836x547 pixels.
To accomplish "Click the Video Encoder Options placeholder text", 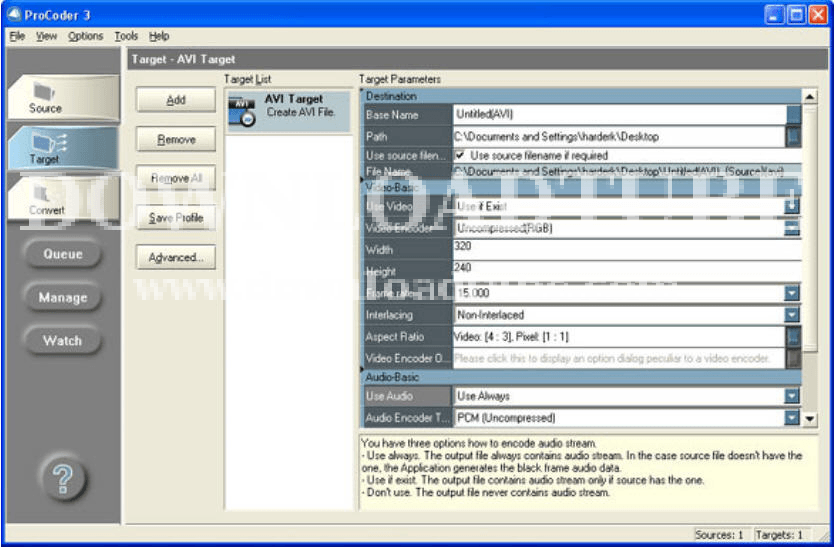I will click(x=612, y=358).
